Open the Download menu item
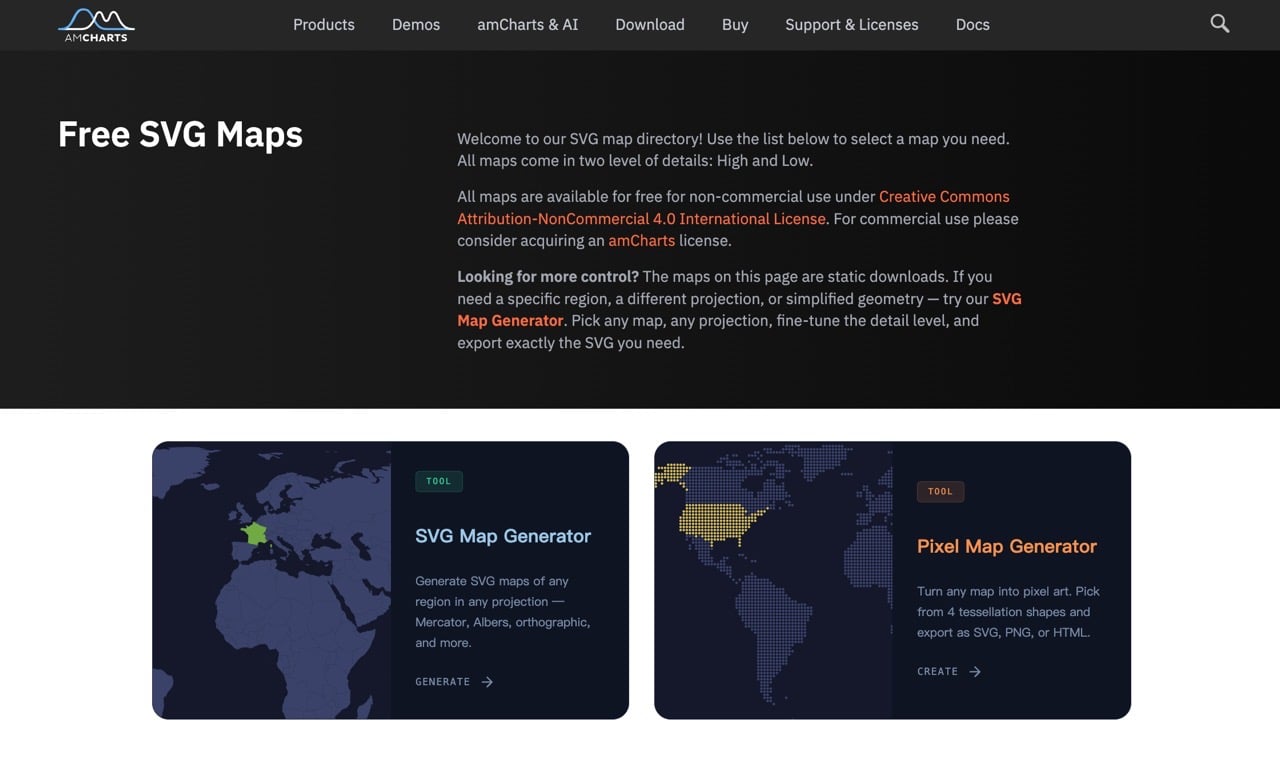This screenshot has width=1280, height=766. pyautogui.click(x=650, y=25)
